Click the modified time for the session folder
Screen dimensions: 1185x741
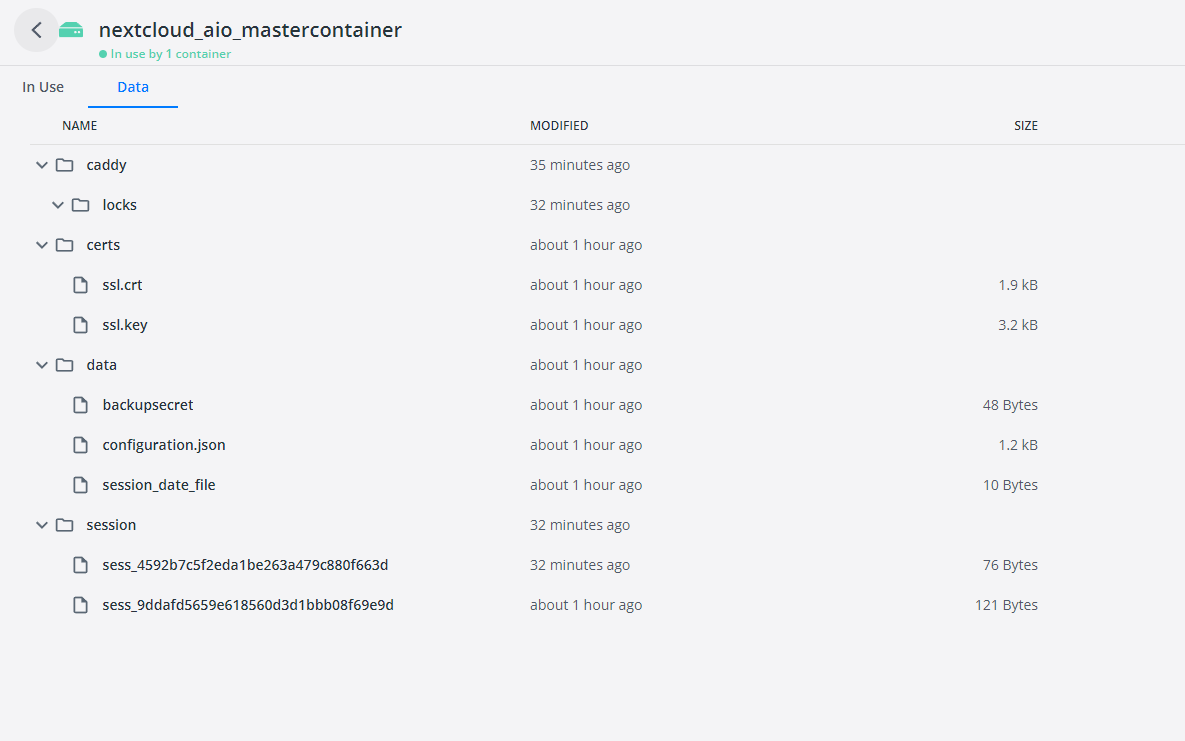pyautogui.click(x=580, y=525)
